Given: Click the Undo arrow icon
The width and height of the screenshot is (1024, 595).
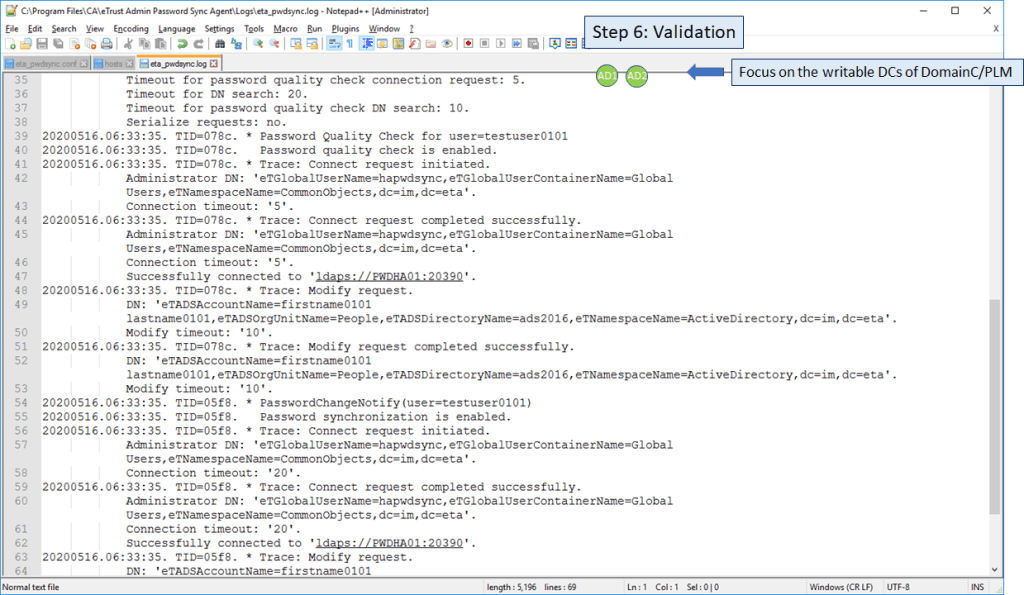Looking at the screenshot, I should tap(182, 44).
